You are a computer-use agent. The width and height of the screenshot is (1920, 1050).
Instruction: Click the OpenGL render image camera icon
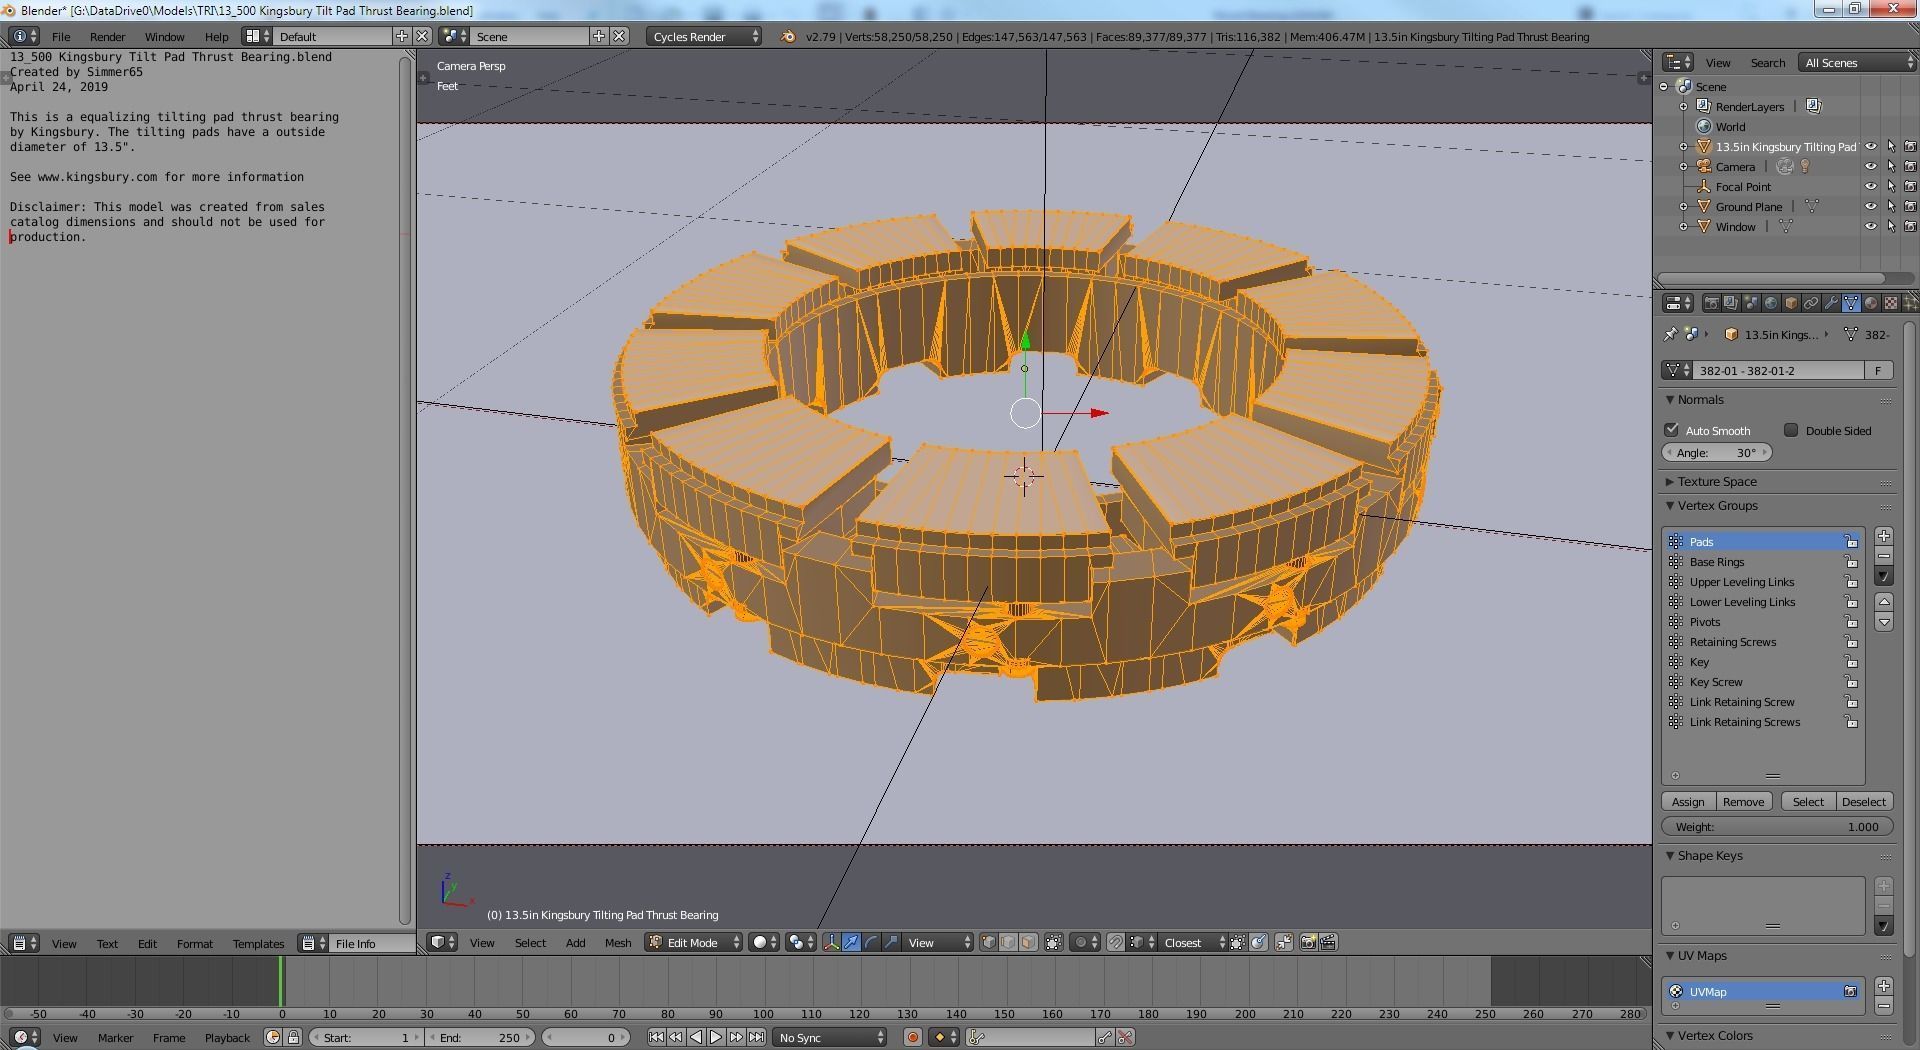[1308, 942]
